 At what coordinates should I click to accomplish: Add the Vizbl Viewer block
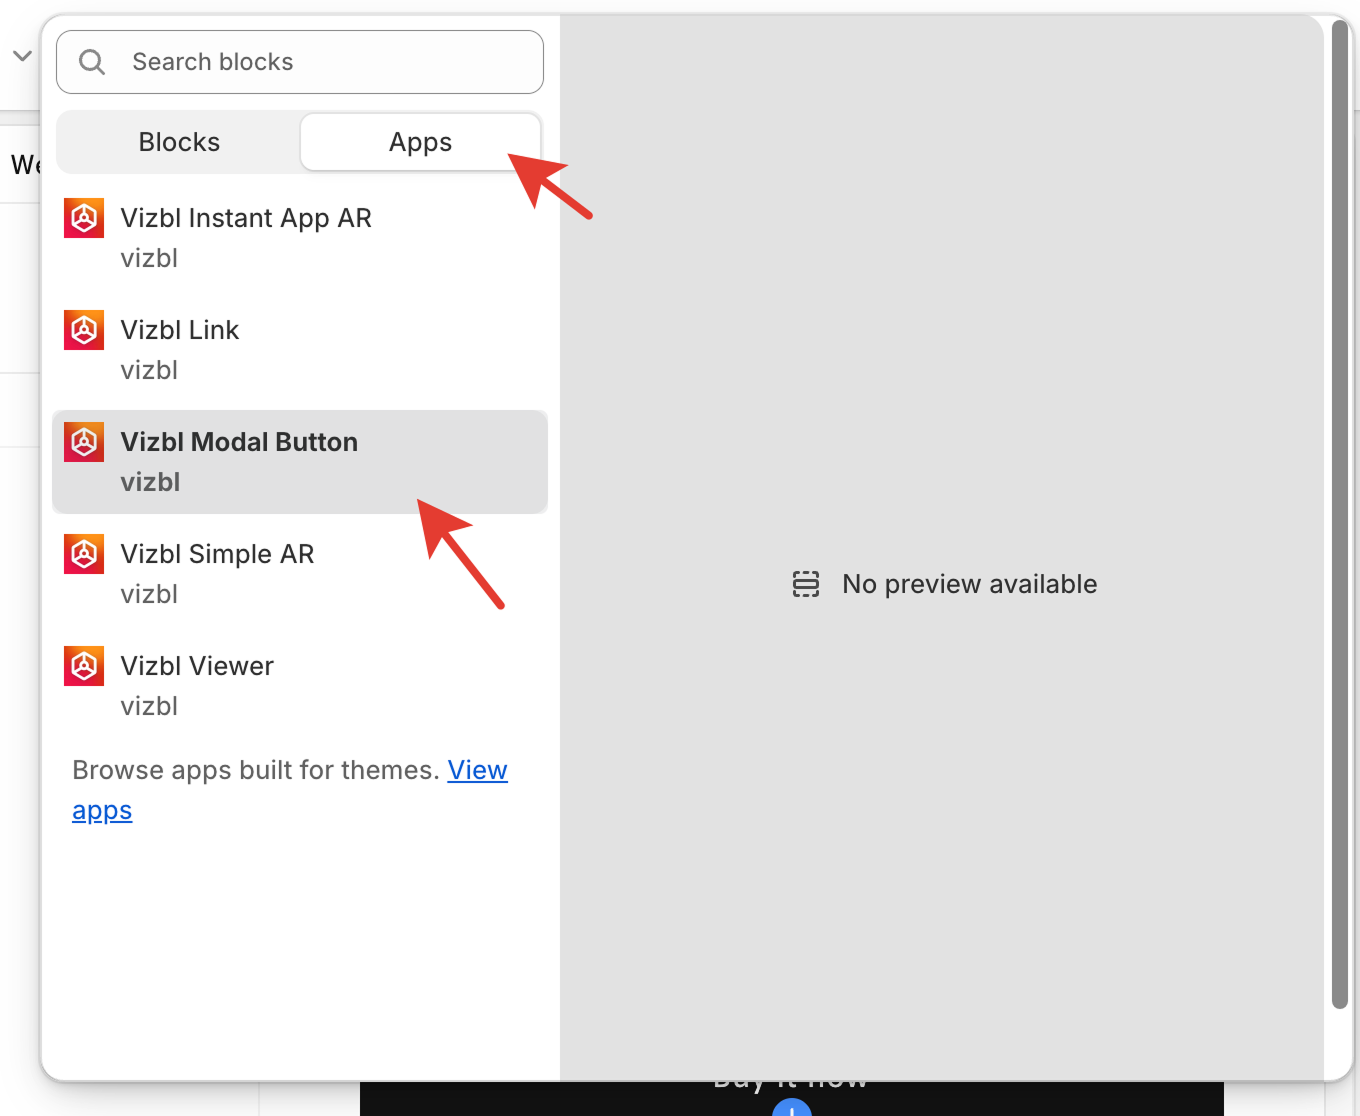(300, 686)
